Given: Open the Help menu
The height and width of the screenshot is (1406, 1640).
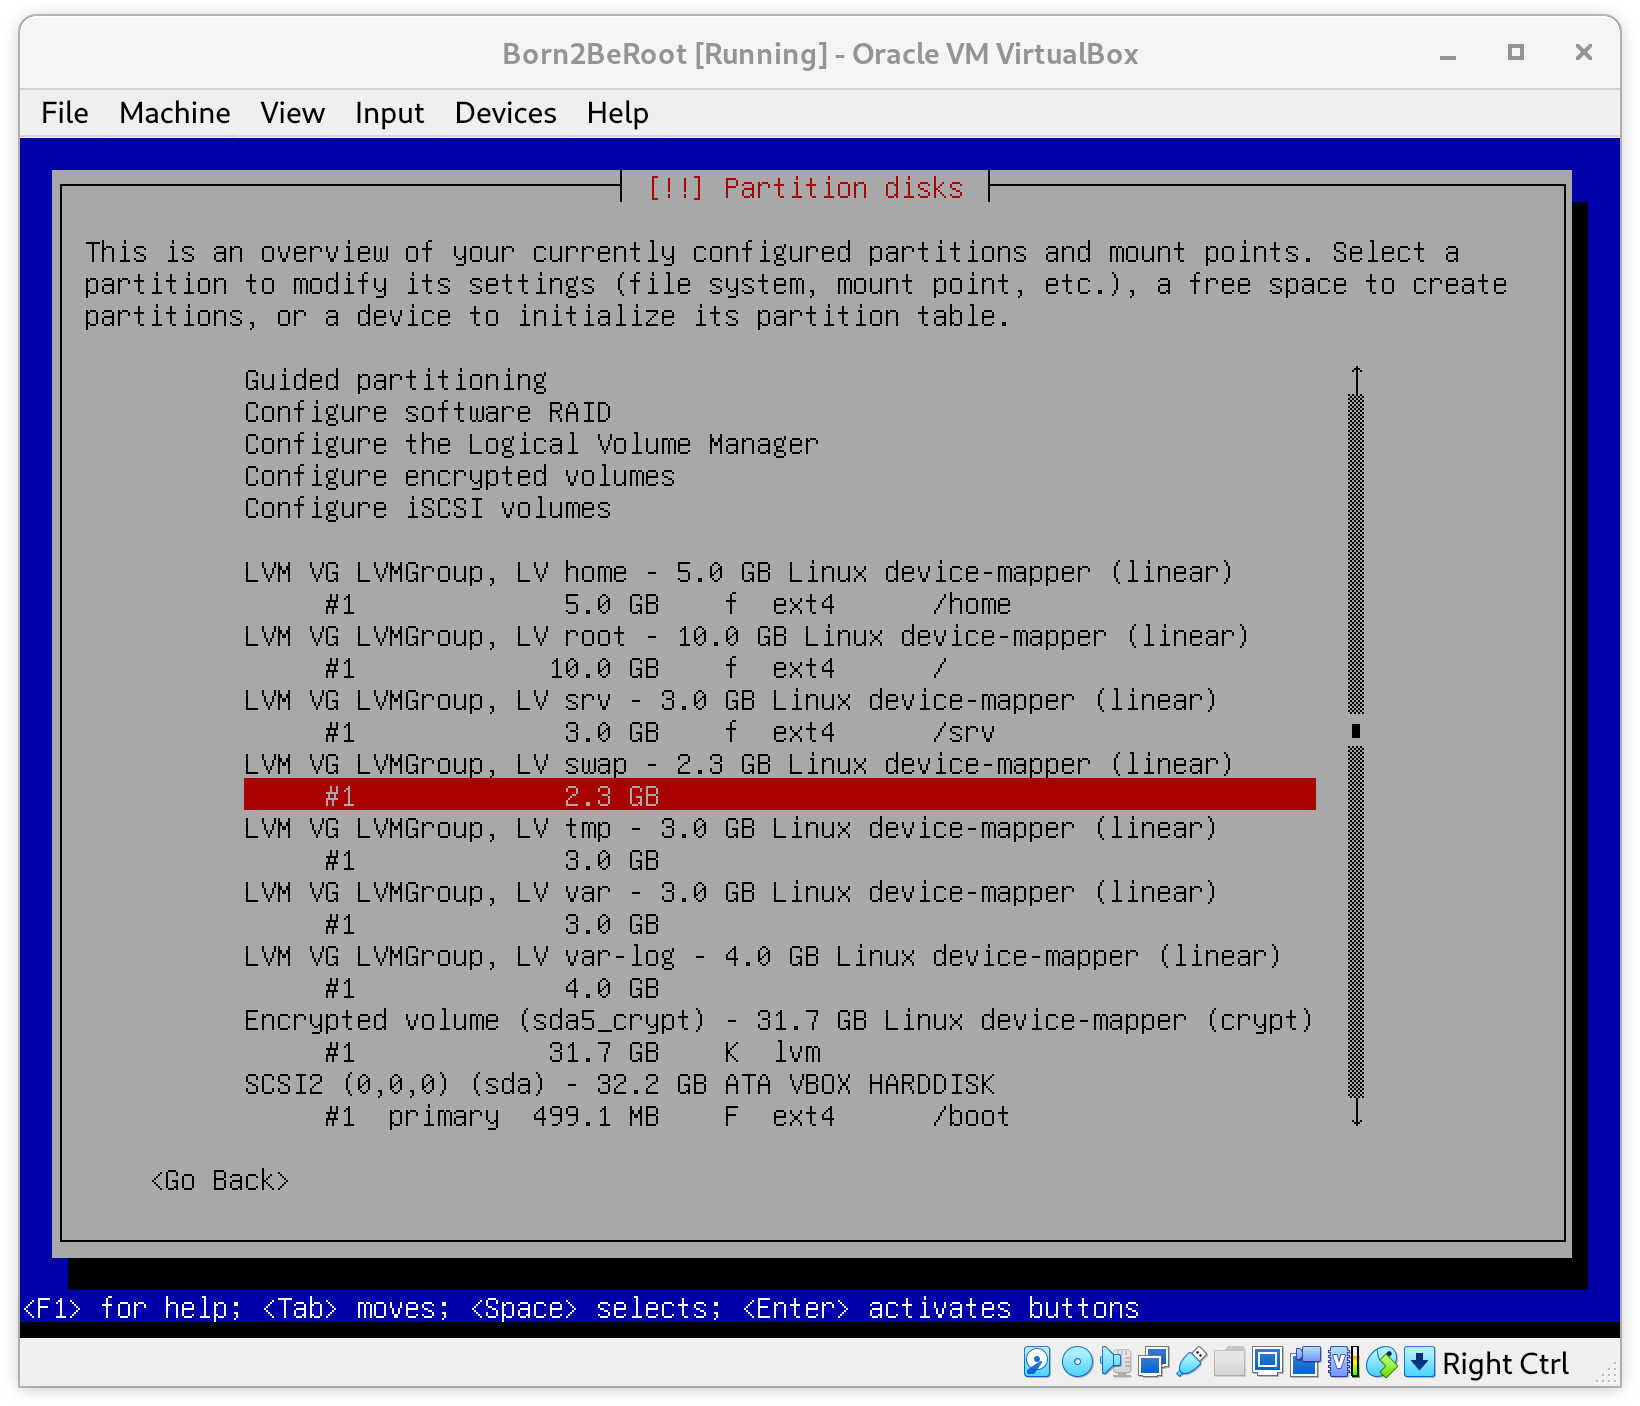Looking at the screenshot, I should (617, 113).
